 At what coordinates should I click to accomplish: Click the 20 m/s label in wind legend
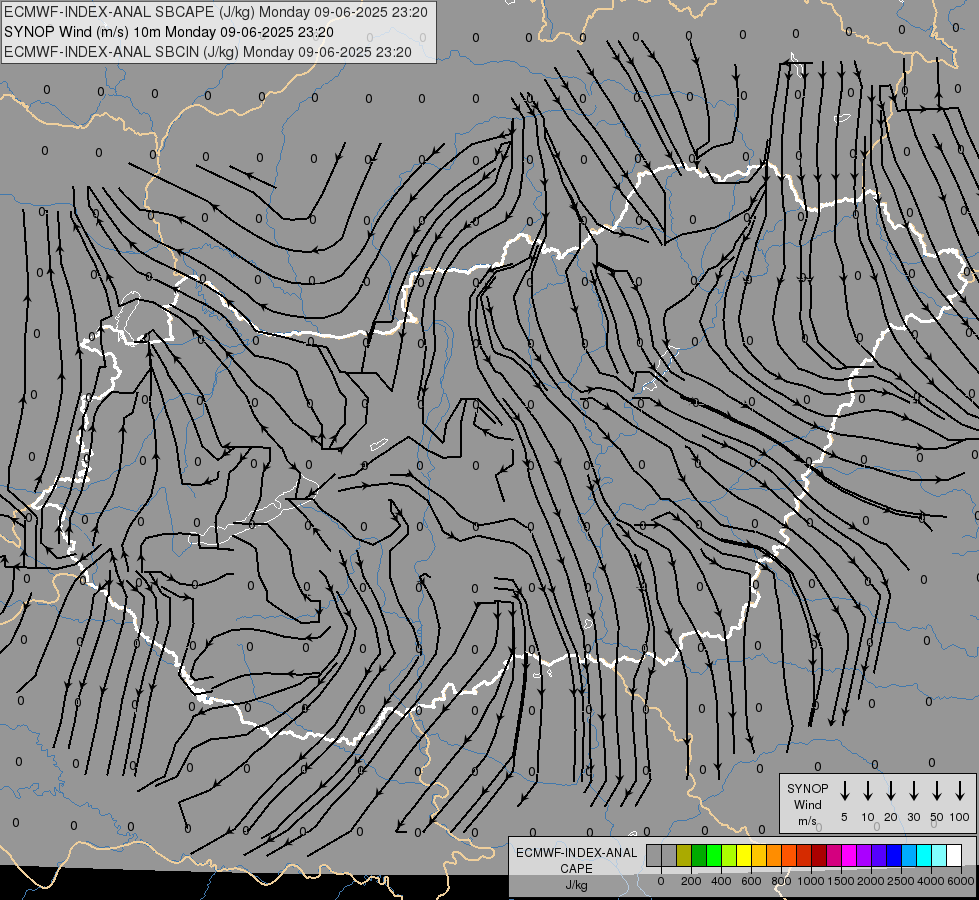tap(891, 817)
